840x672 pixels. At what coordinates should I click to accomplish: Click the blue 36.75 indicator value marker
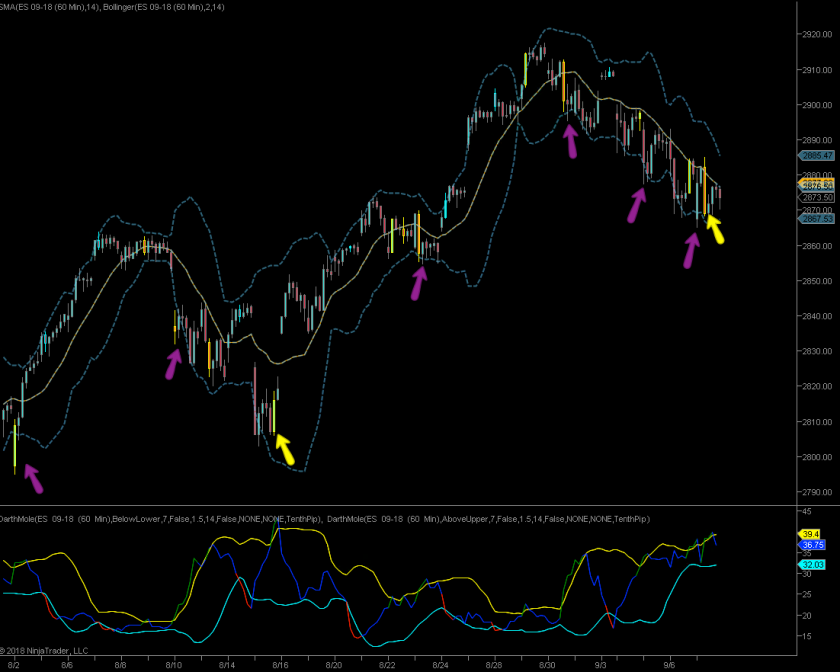(812, 545)
